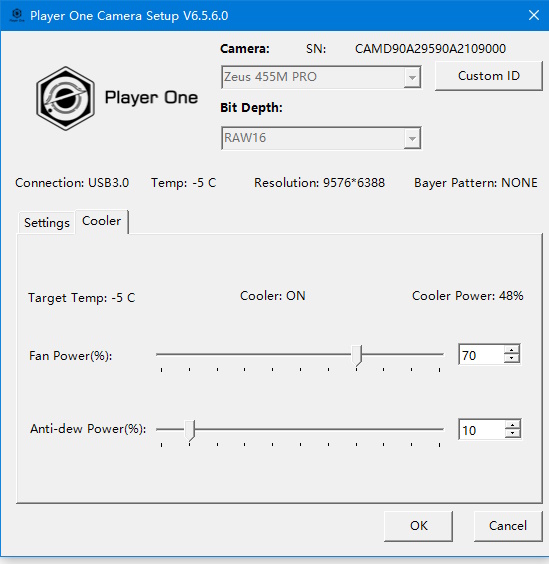The height and width of the screenshot is (564, 549).
Task: Increase Anti-dew Power with up spinner arrow
Action: [512, 425]
